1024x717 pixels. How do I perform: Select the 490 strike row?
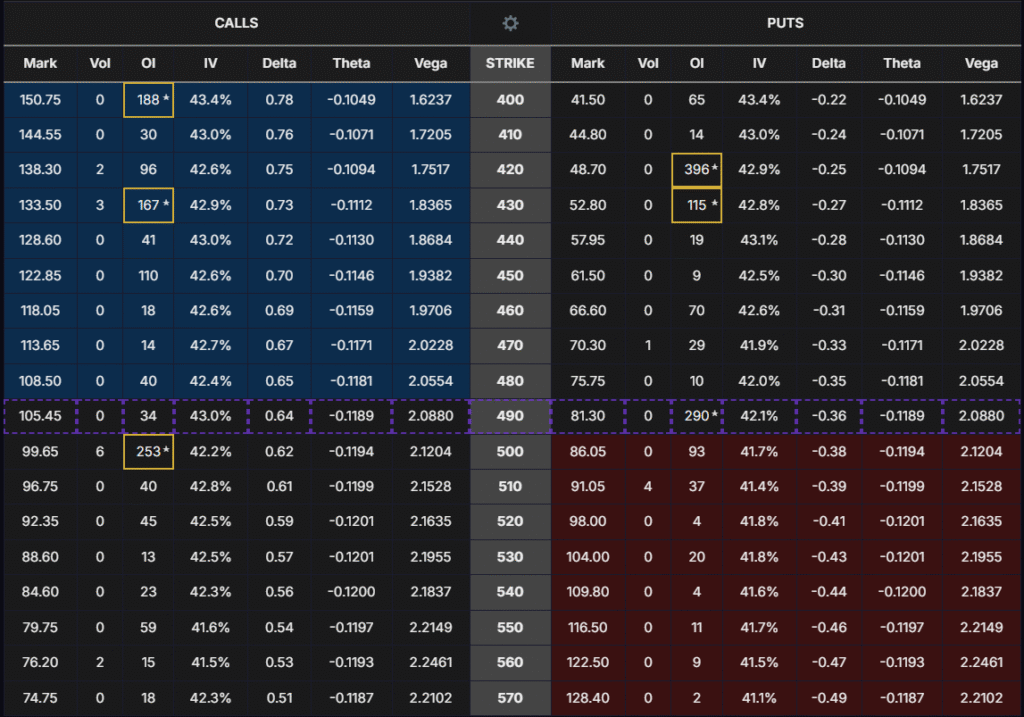coord(510,416)
